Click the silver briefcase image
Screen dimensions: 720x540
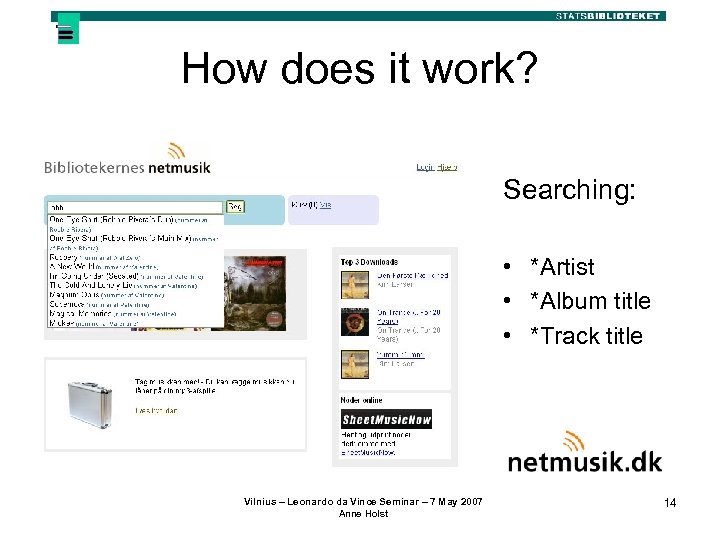pos(90,404)
